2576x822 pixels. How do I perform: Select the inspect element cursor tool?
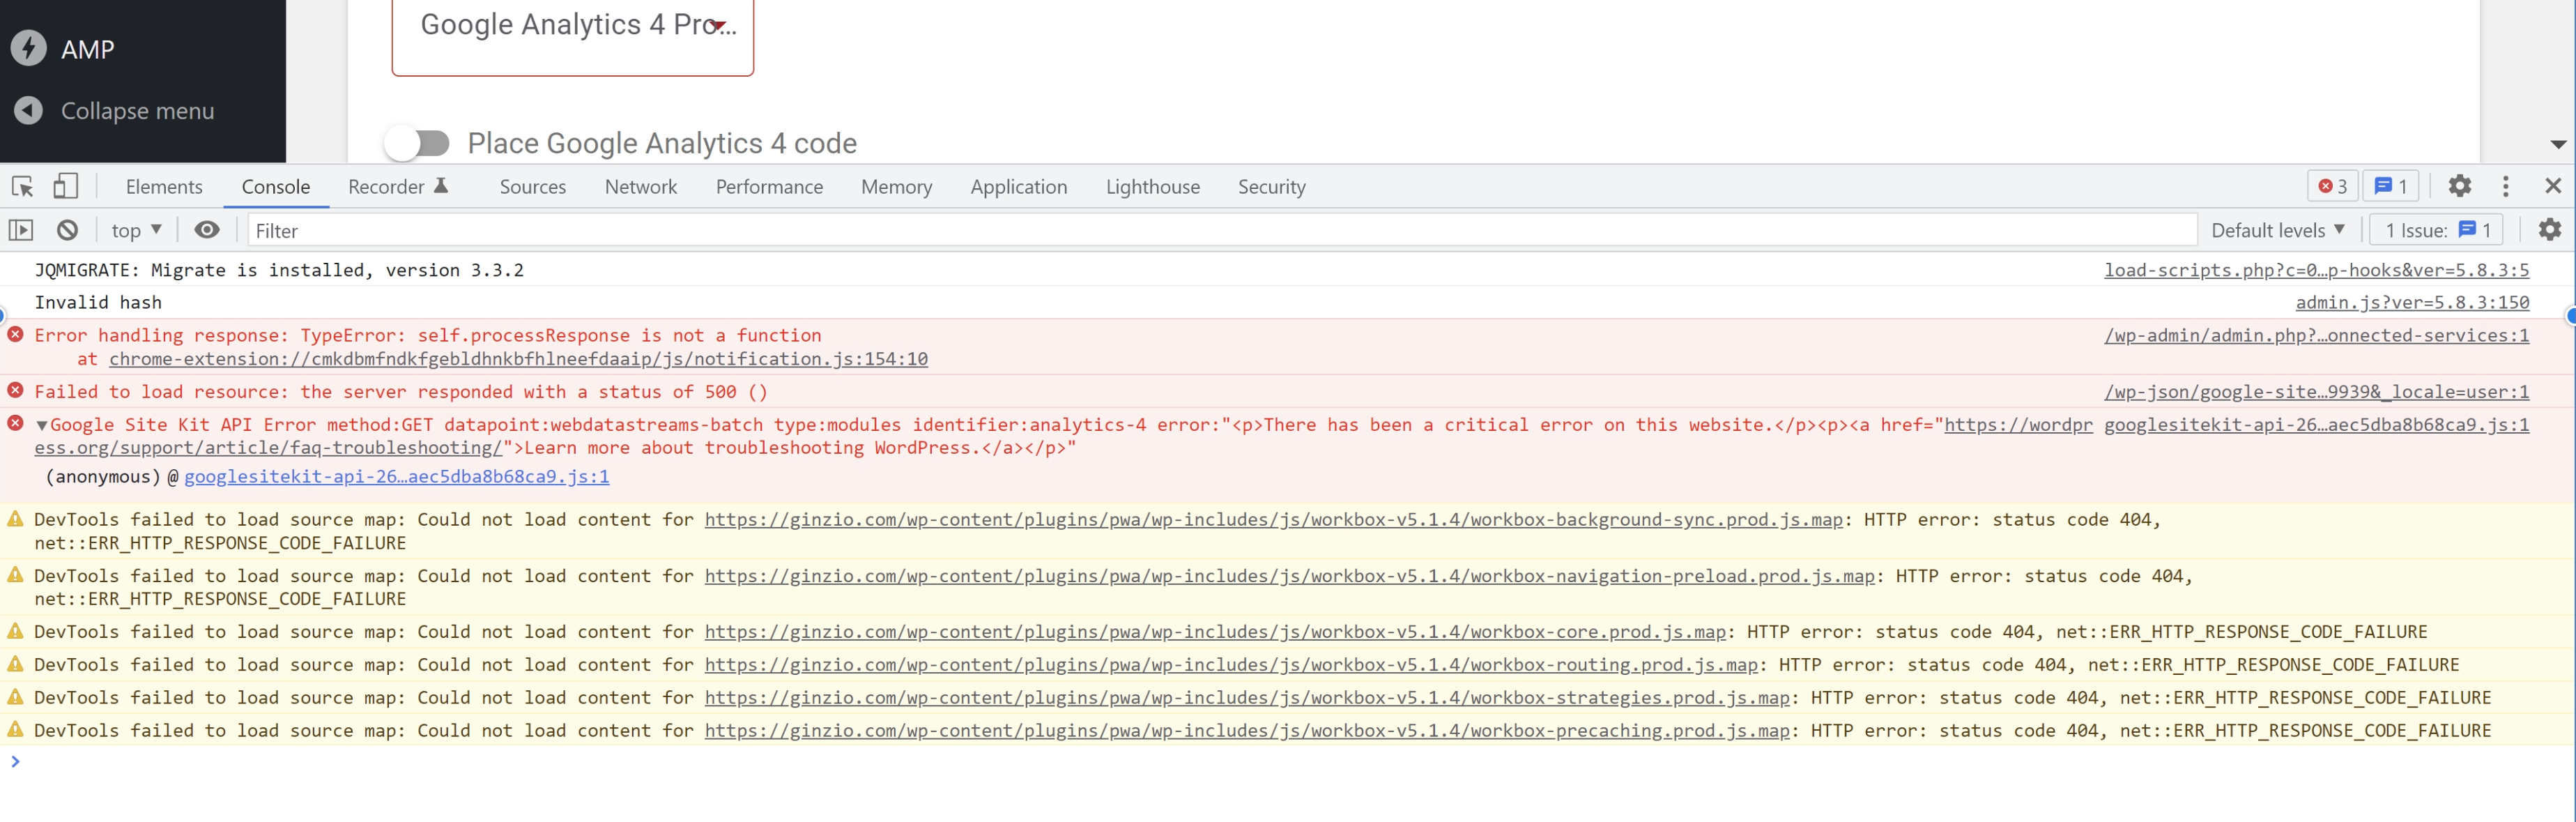pyautogui.click(x=21, y=186)
